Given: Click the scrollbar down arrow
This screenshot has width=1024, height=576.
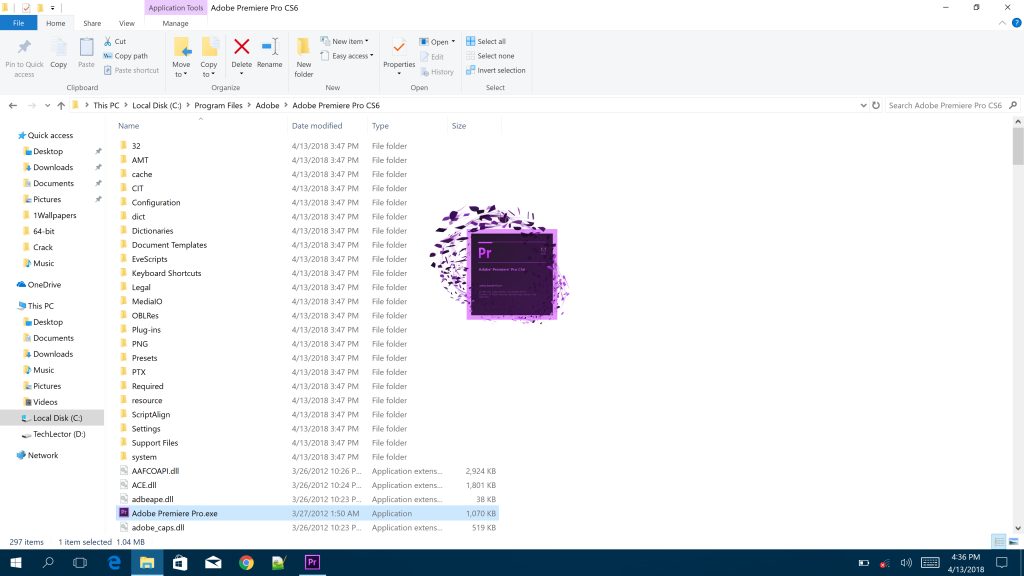Looking at the screenshot, I should (x=1017, y=528).
